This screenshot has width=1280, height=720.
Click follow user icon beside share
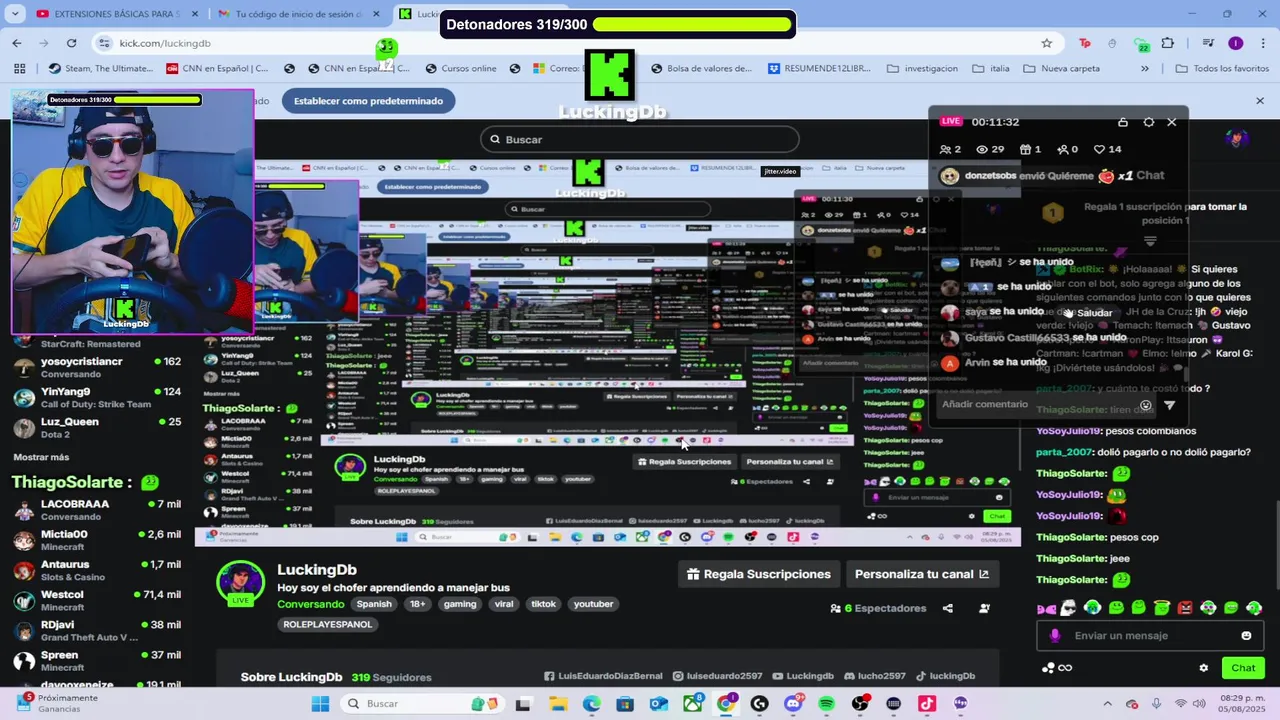pyautogui.click(x=985, y=608)
